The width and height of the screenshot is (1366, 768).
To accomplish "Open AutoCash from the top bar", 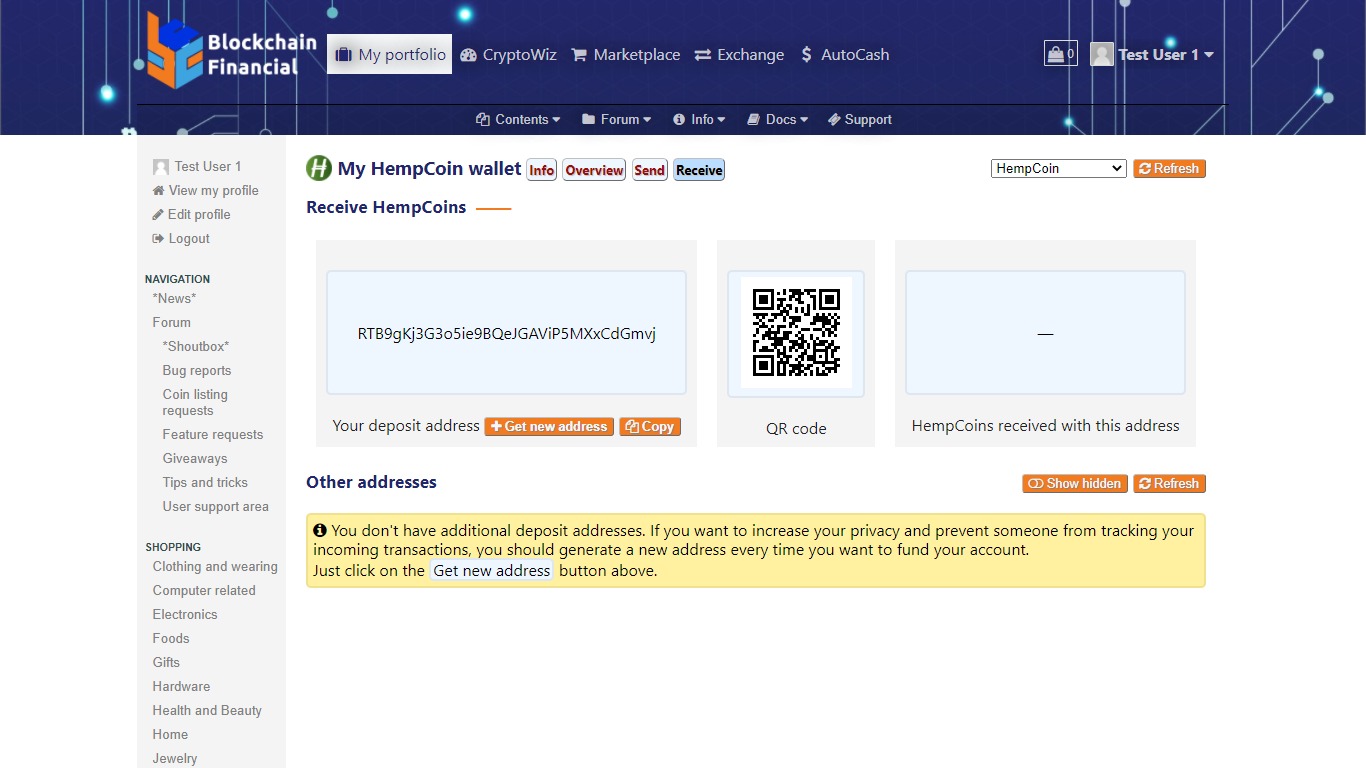I will point(844,55).
